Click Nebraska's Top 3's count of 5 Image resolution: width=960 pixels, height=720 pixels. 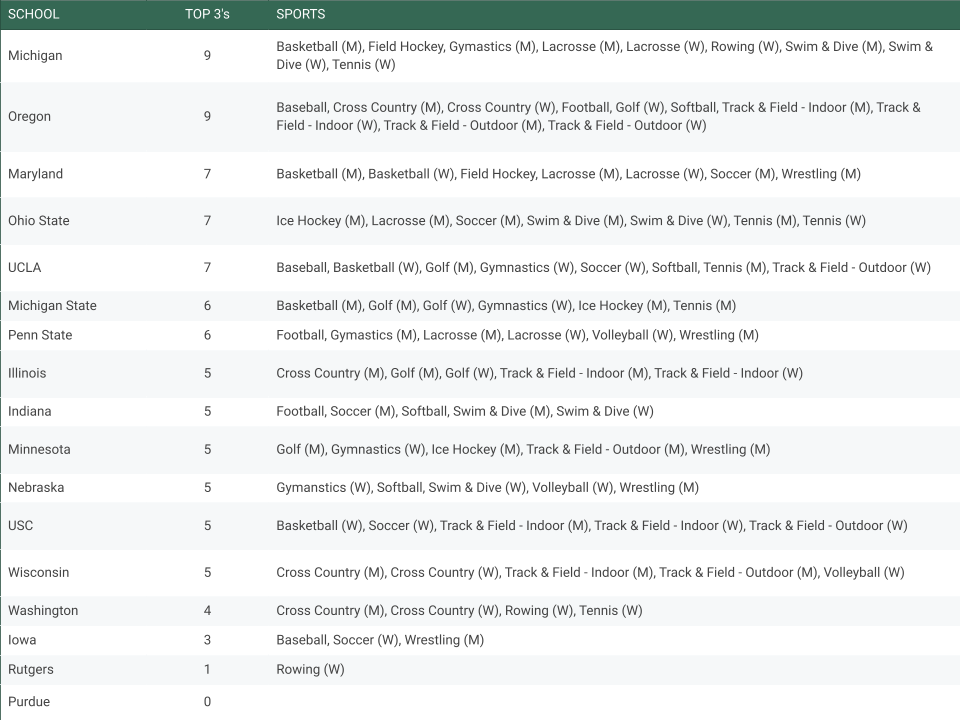click(207, 487)
